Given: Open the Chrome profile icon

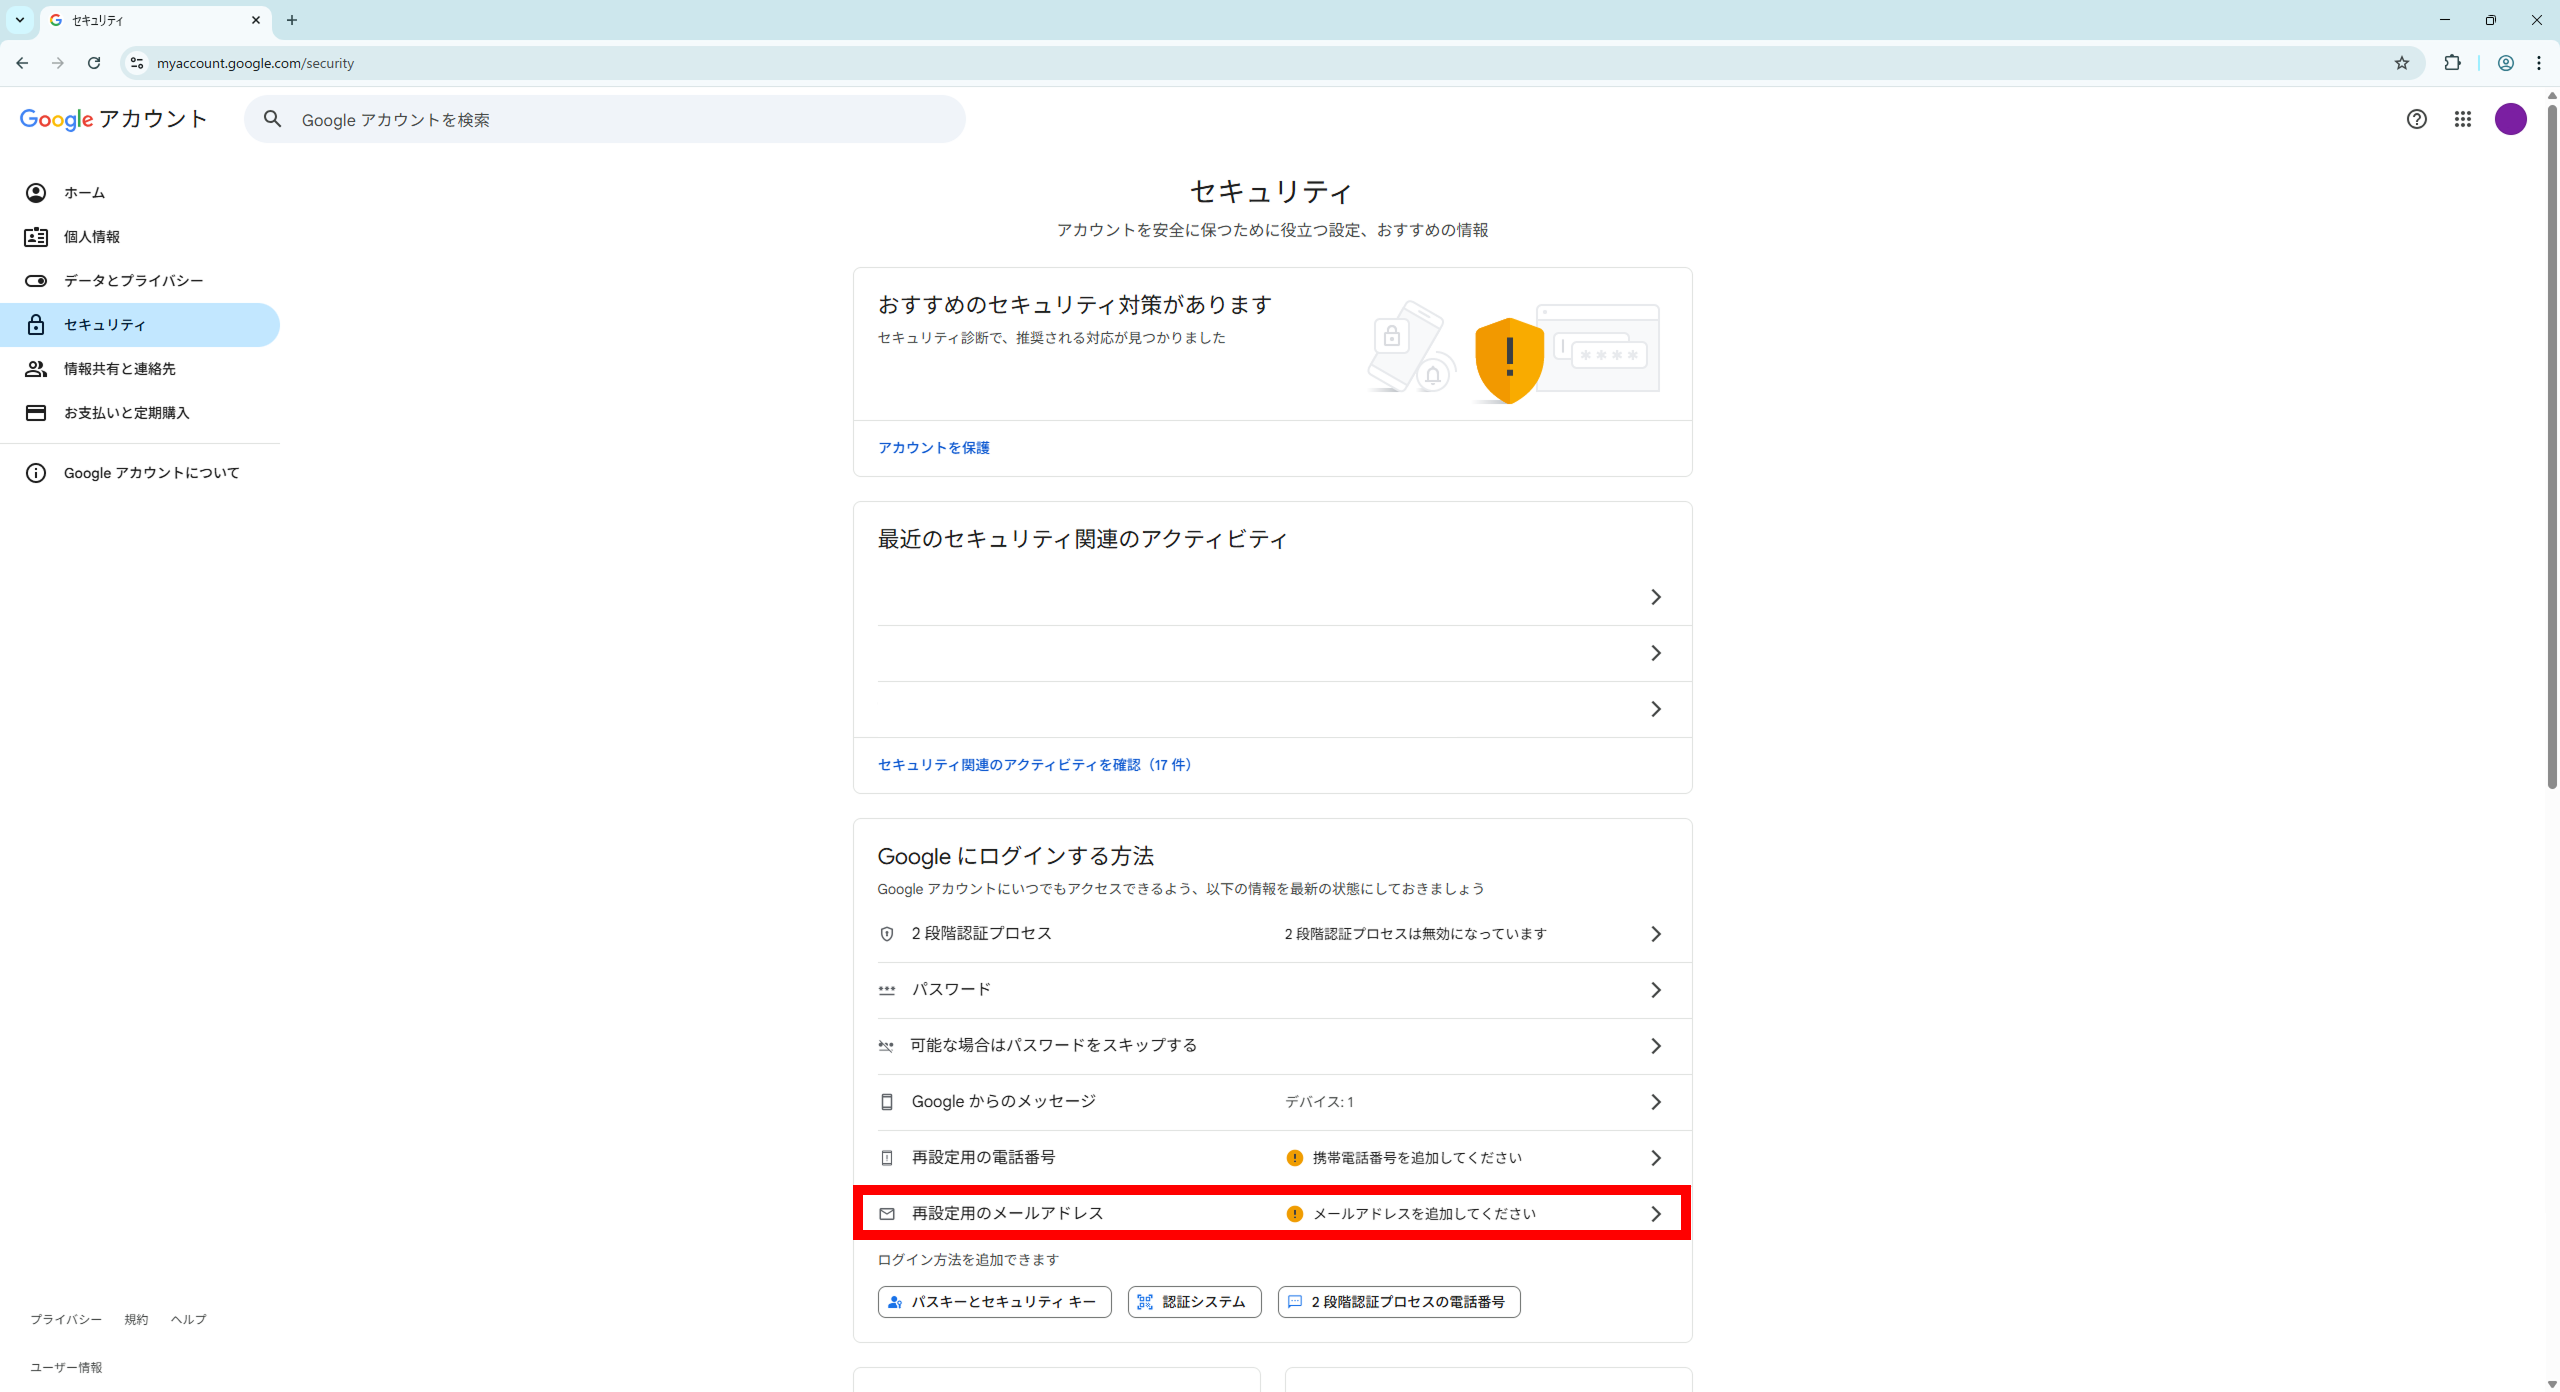Looking at the screenshot, I should (2505, 63).
